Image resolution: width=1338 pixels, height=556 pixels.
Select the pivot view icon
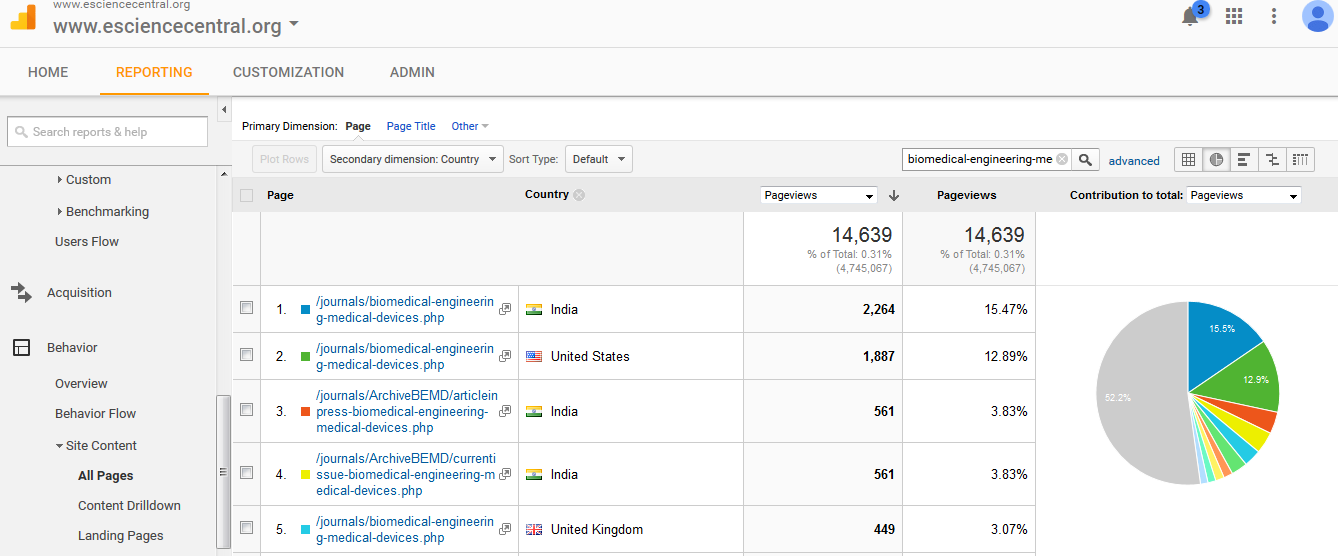click(x=1300, y=159)
